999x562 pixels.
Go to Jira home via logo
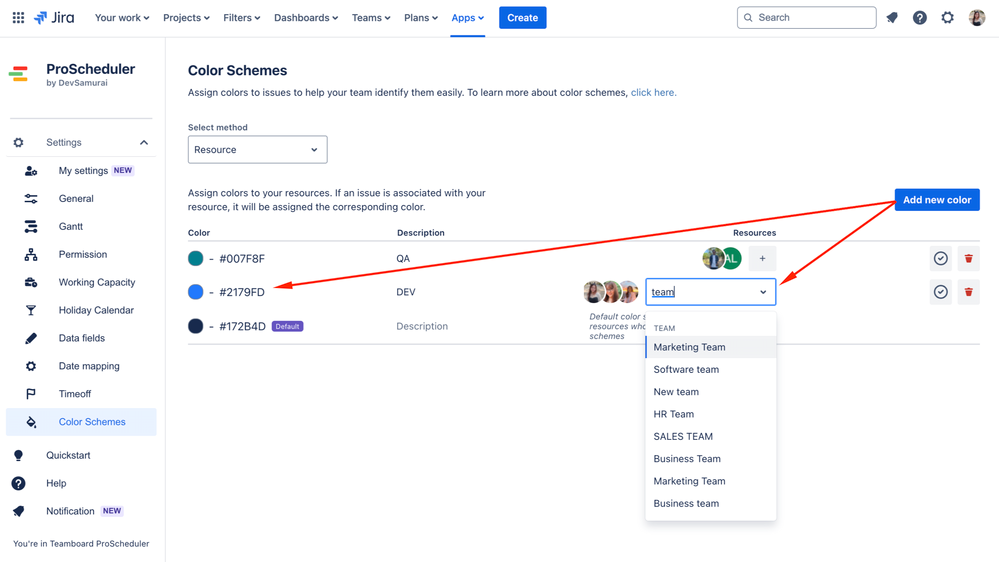[x=54, y=18]
